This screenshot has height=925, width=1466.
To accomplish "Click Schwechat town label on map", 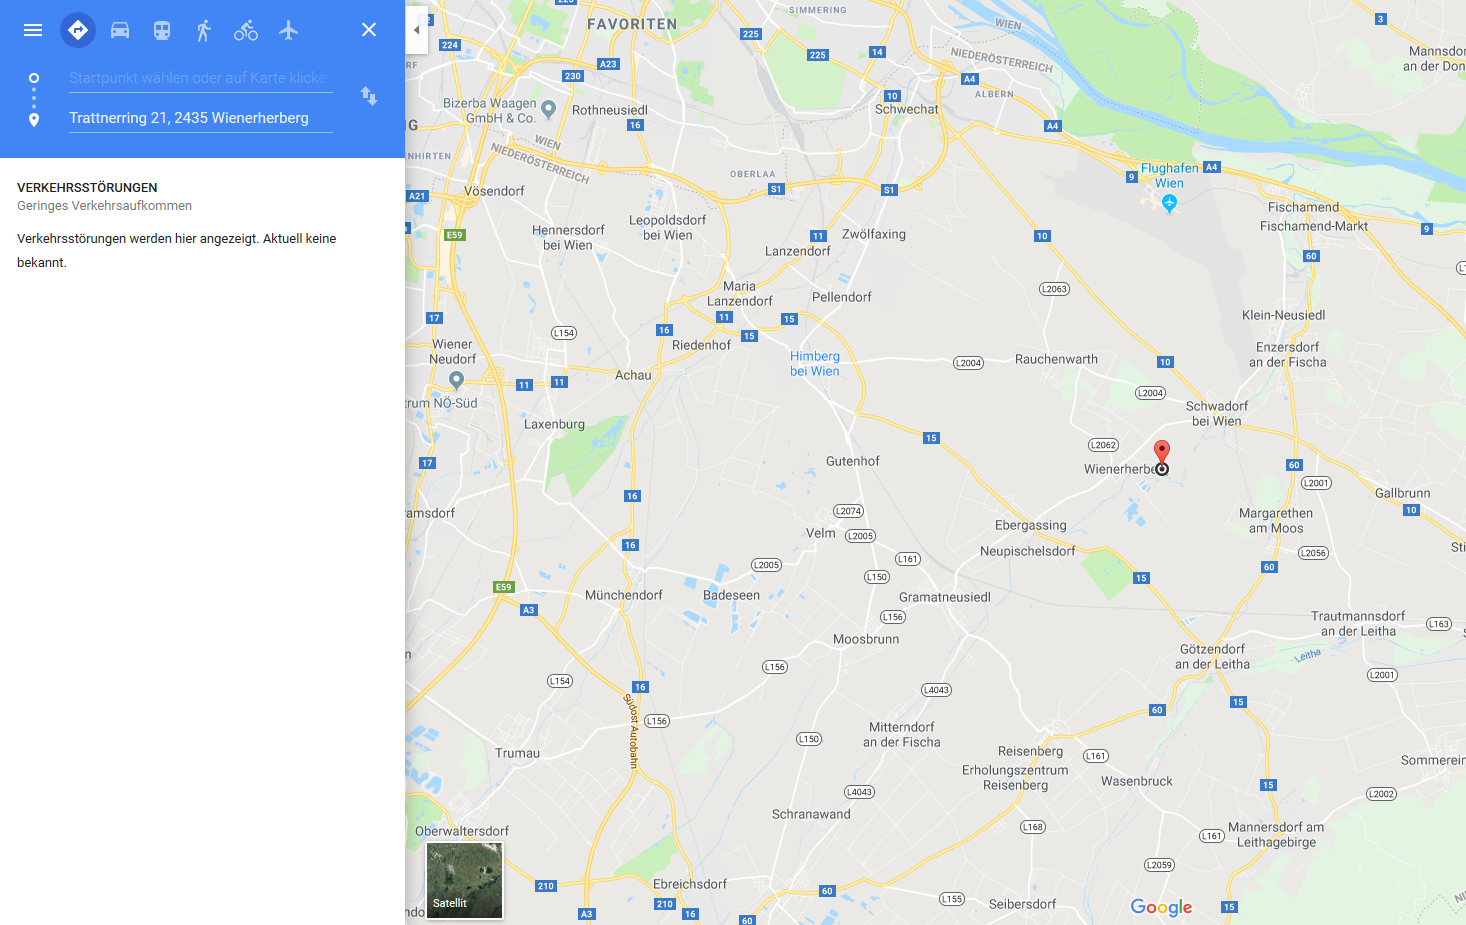I will click(x=907, y=109).
